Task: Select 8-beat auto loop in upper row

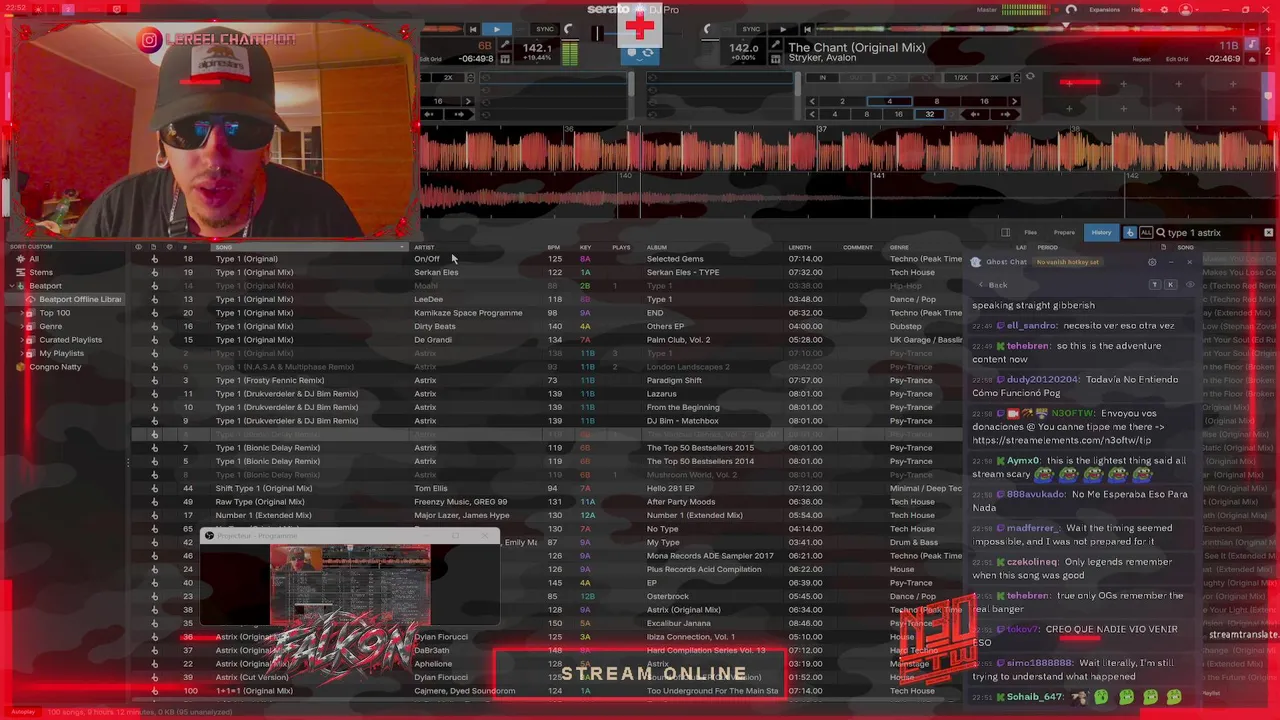Action: click(x=936, y=101)
